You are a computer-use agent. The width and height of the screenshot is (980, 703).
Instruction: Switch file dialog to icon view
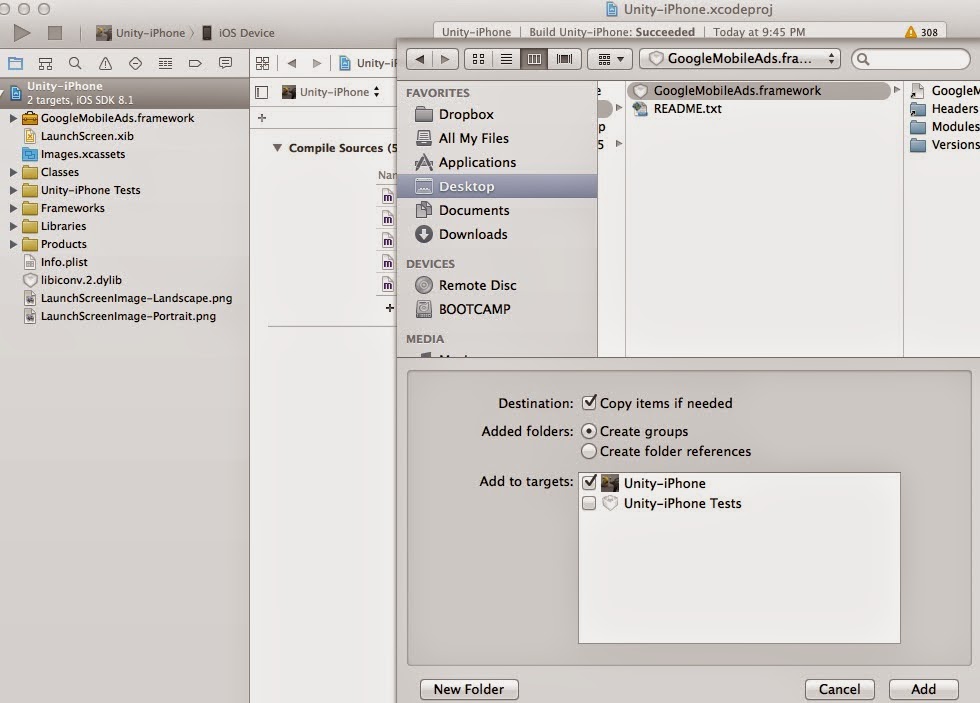(478, 59)
